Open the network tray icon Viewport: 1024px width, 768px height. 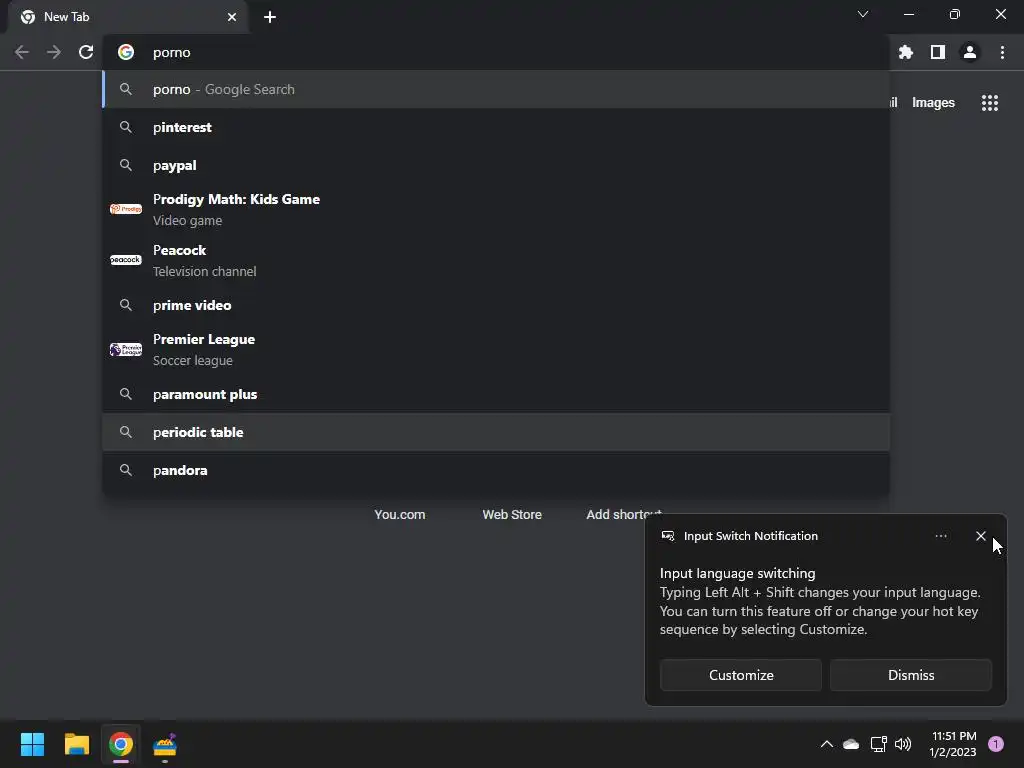[x=878, y=744]
